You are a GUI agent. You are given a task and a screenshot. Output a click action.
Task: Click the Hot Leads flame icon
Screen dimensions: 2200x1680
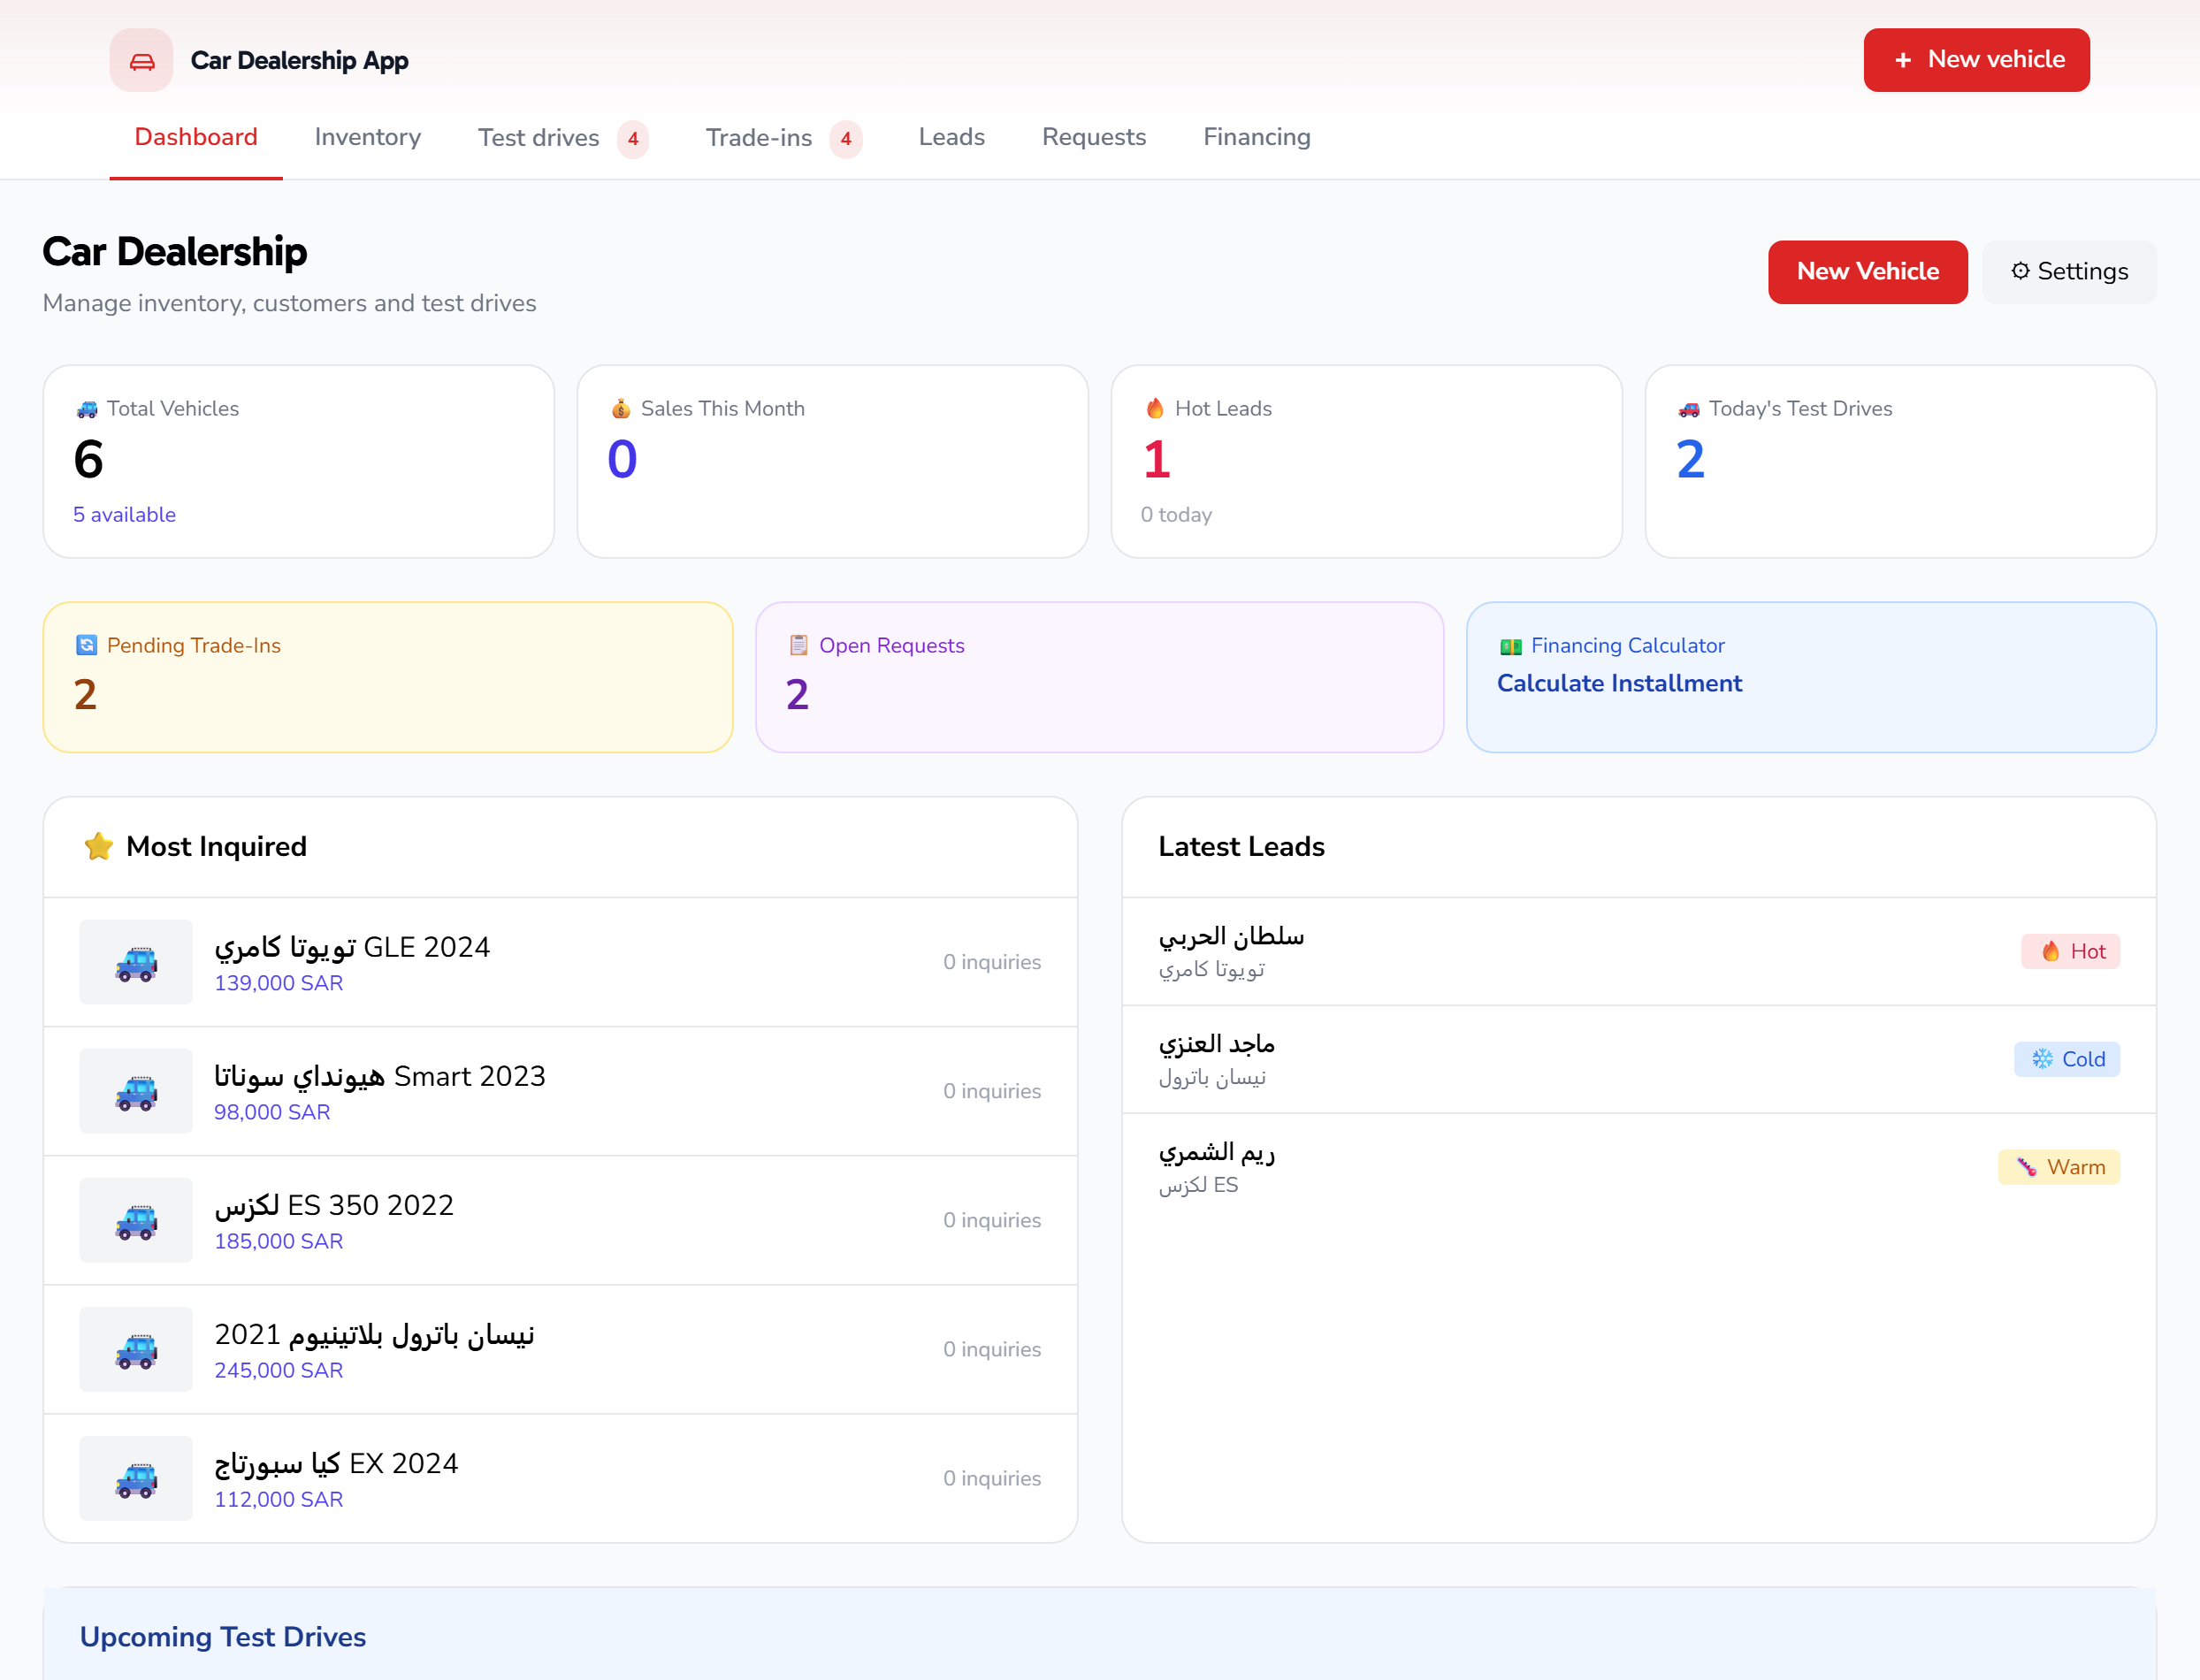point(1154,408)
